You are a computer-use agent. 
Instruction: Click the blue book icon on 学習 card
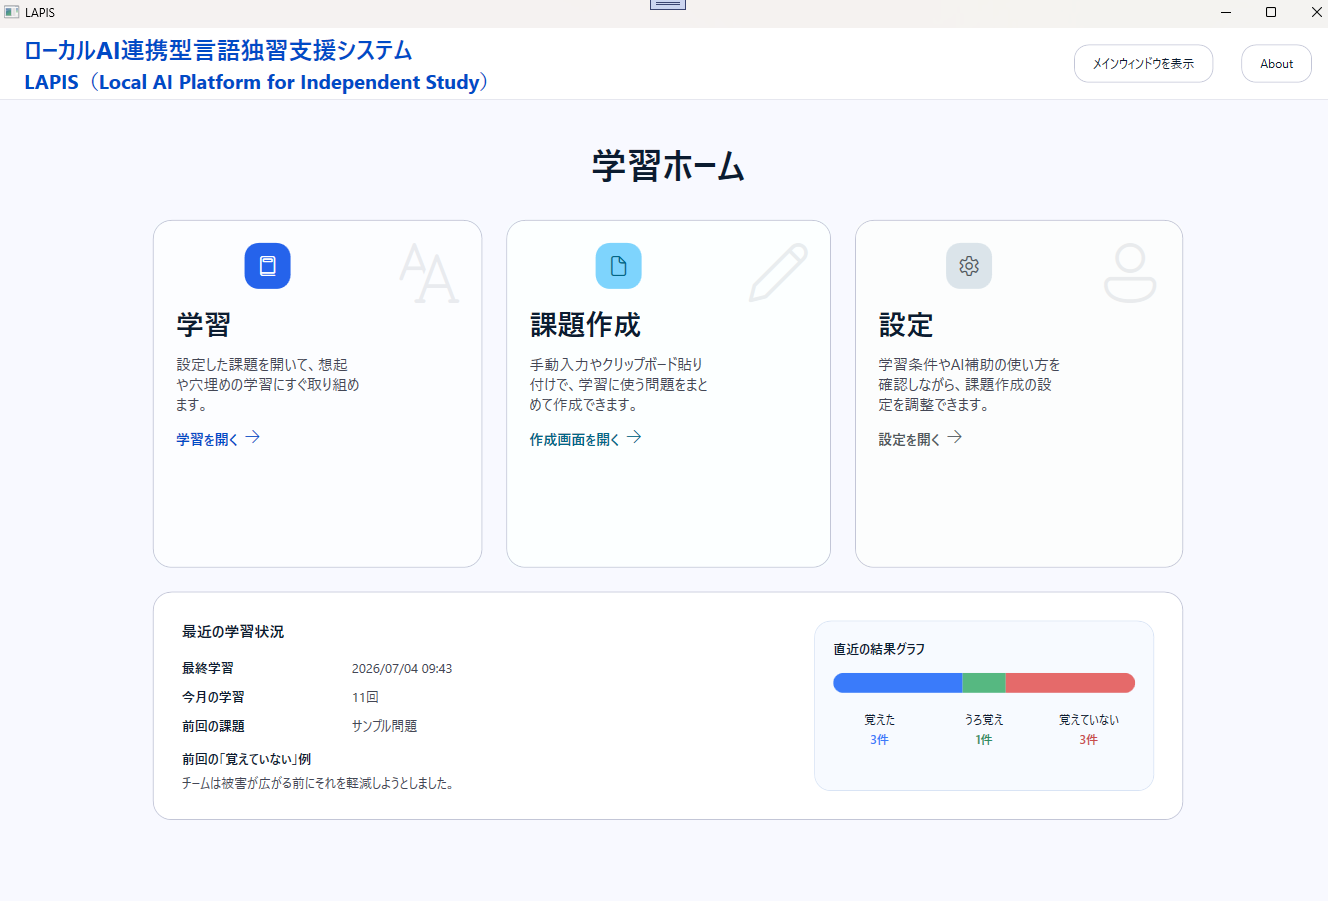(x=267, y=266)
